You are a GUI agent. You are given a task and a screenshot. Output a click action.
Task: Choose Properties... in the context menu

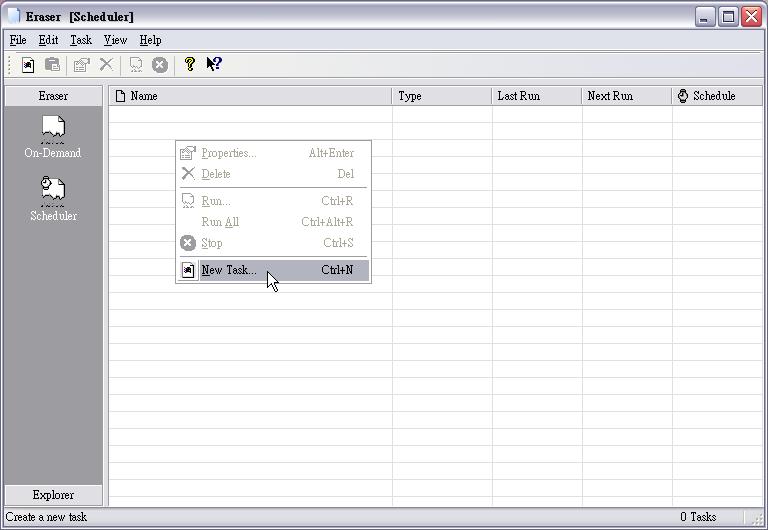pyautogui.click(x=273, y=153)
